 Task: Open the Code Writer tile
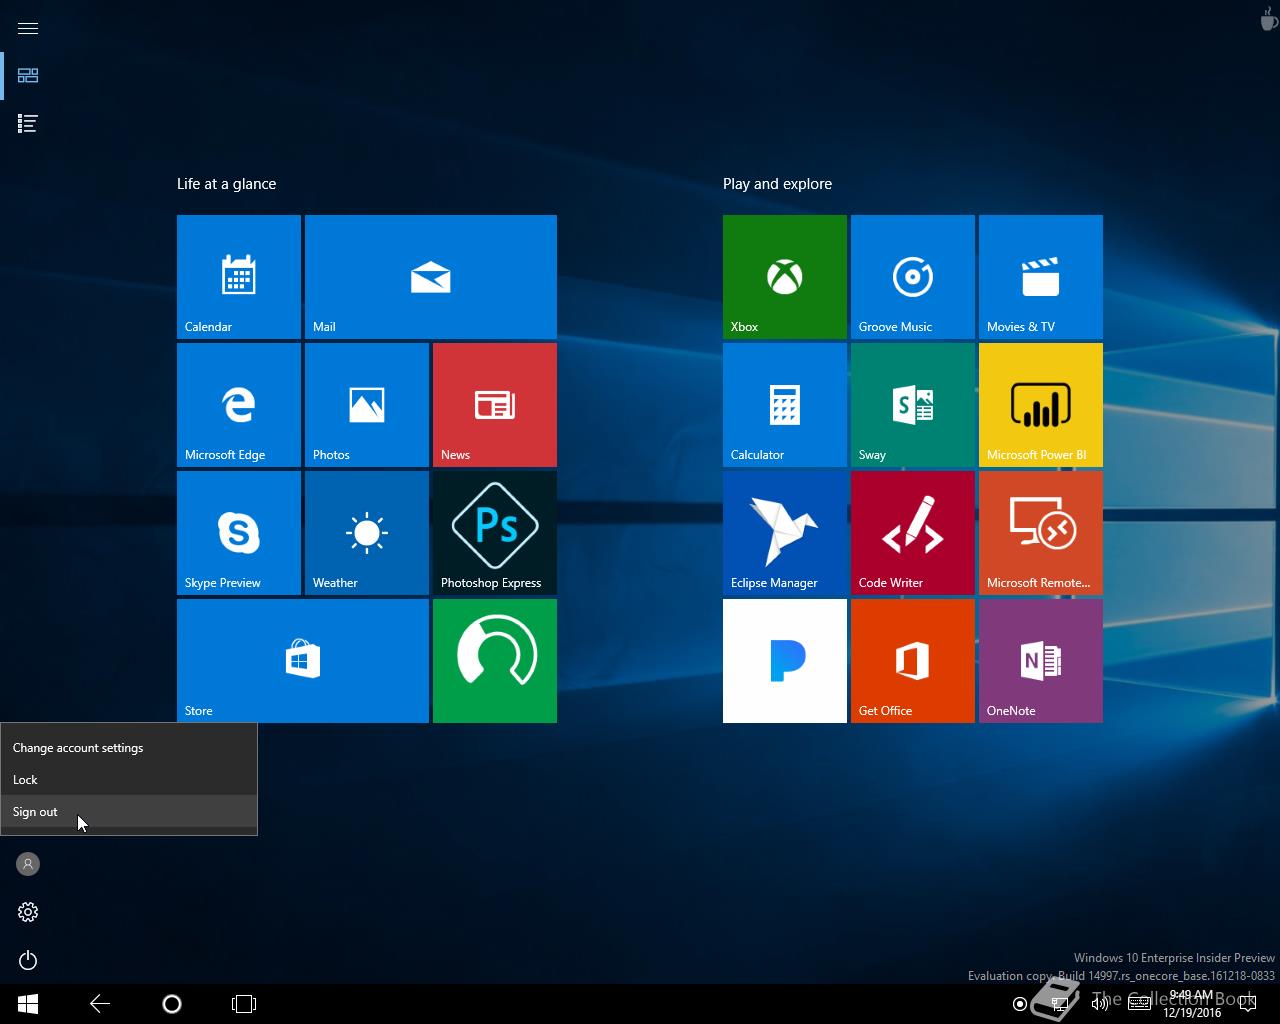(913, 533)
